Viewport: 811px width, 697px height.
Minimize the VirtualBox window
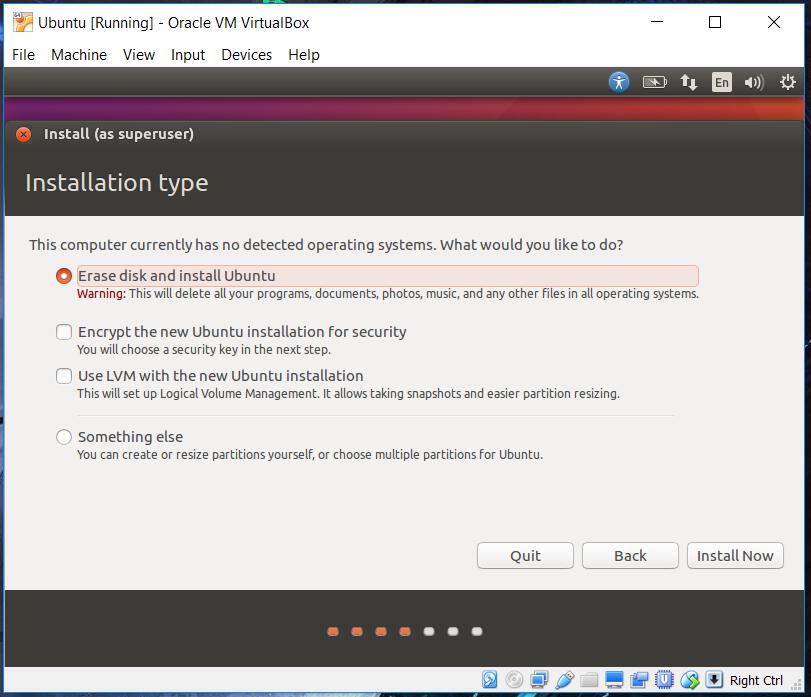coord(657,22)
